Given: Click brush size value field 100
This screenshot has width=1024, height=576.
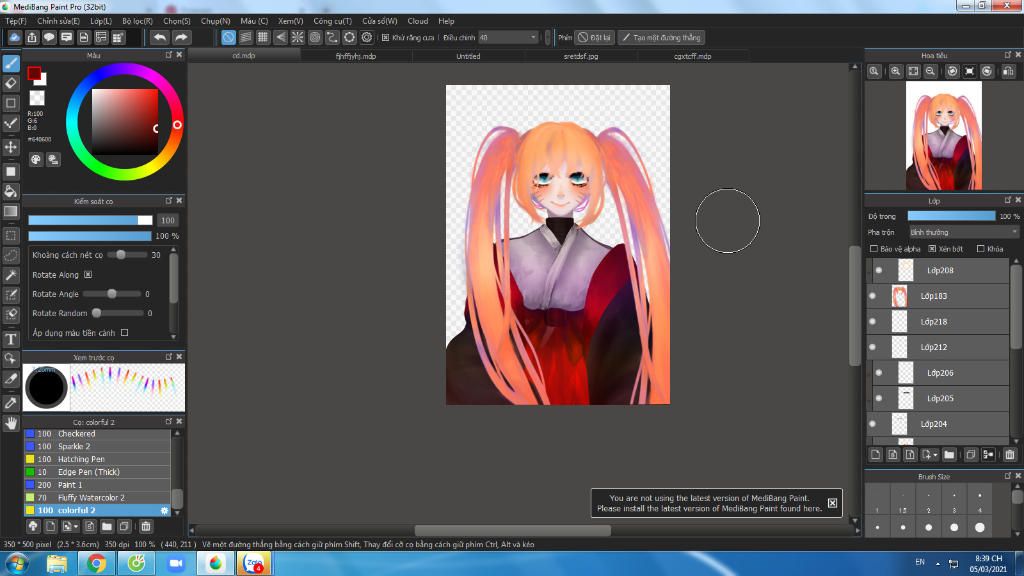Looking at the screenshot, I should tap(168, 220).
